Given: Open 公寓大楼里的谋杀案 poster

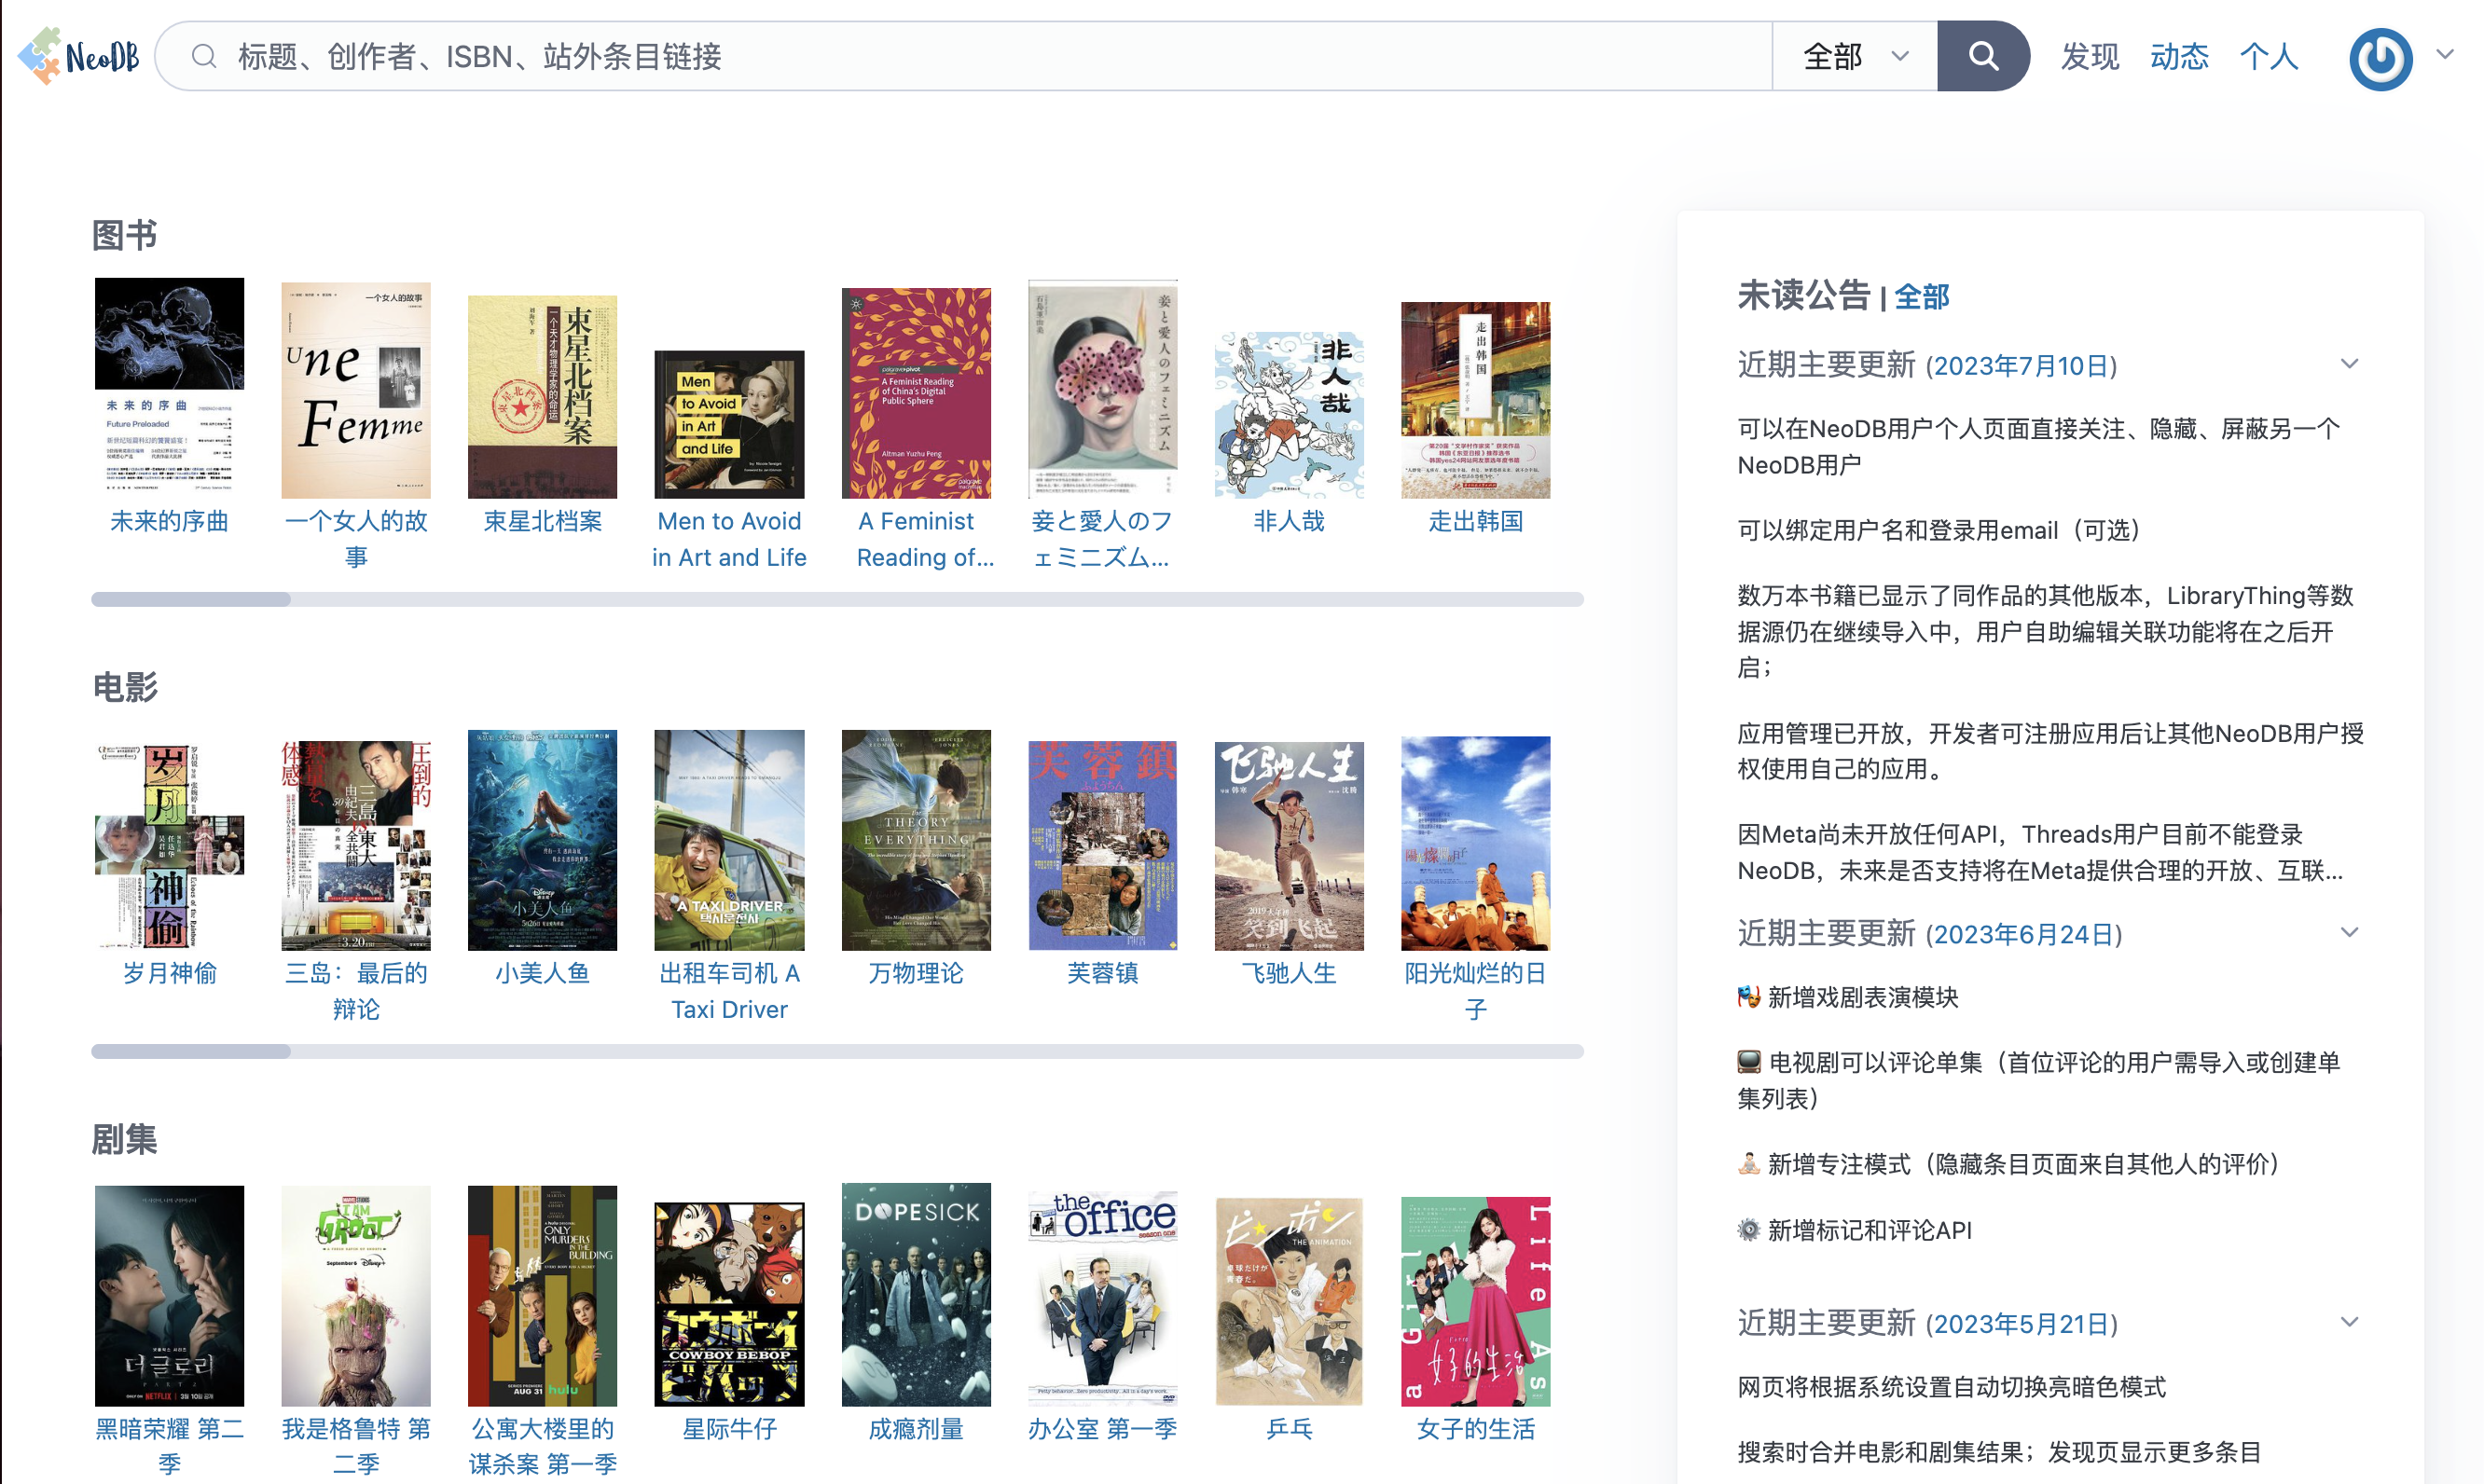Looking at the screenshot, I should (542, 1296).
